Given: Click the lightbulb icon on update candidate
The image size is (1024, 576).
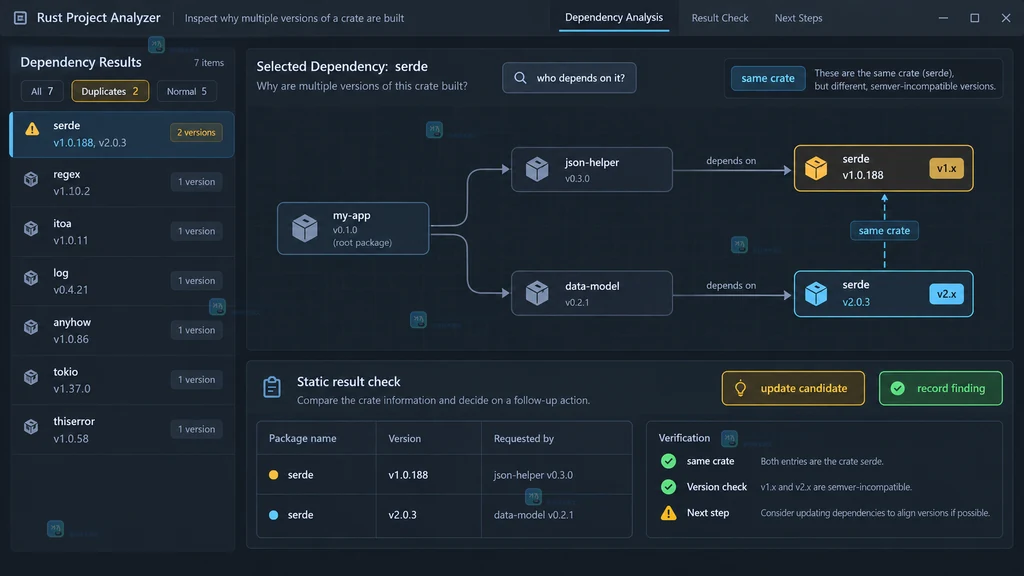Looking at the screenshot, I should pos(740,388).
